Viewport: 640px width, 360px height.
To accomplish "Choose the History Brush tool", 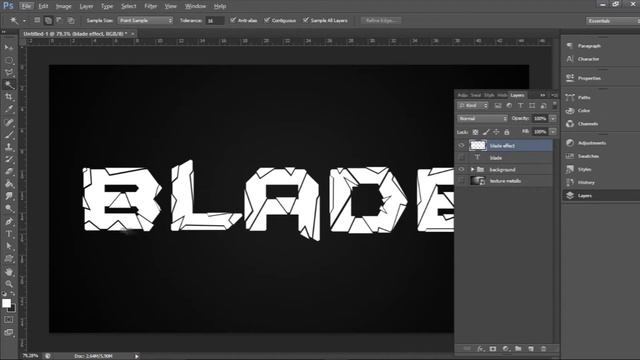I will click(x=9, y=159).
